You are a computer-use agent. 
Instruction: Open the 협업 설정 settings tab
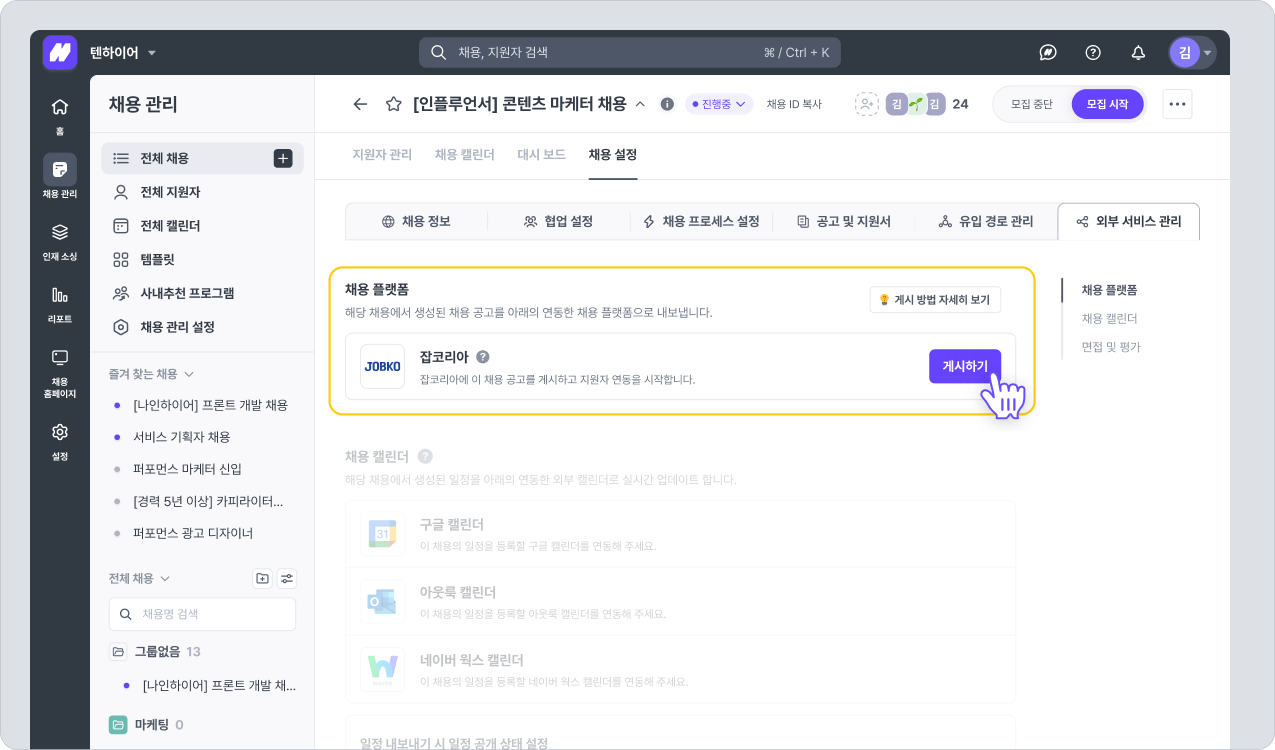[558, 221]
